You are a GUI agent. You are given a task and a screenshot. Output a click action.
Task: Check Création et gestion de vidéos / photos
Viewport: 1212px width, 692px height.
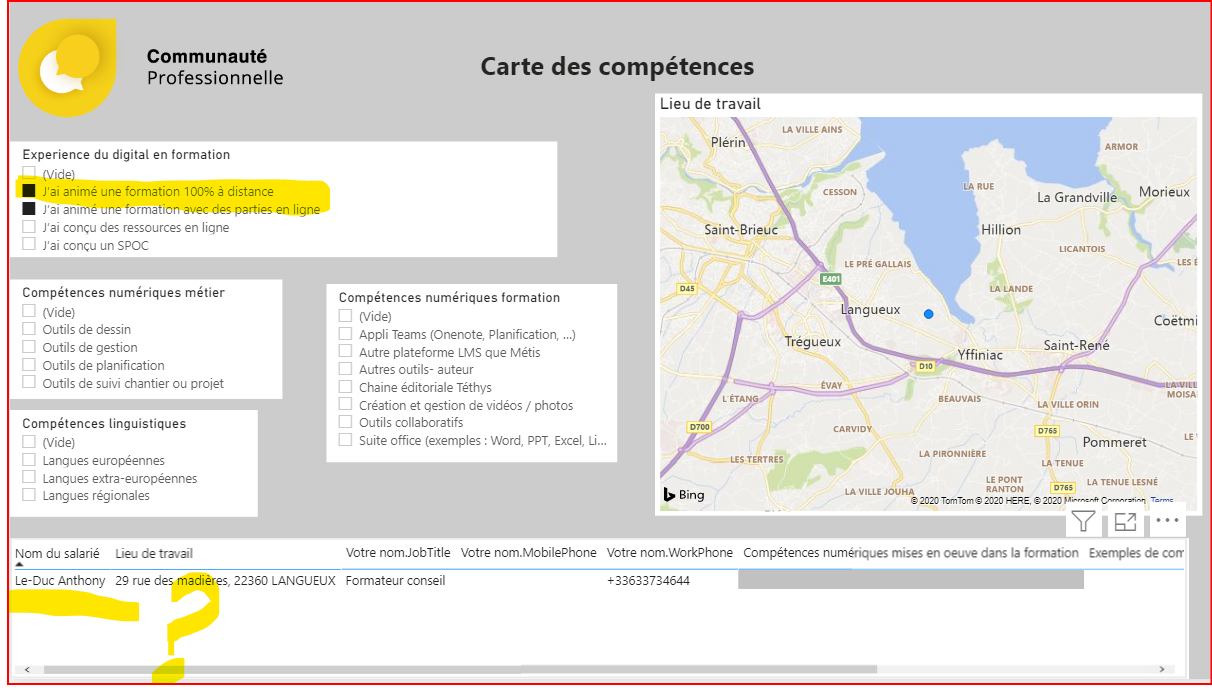coord(345,405)
